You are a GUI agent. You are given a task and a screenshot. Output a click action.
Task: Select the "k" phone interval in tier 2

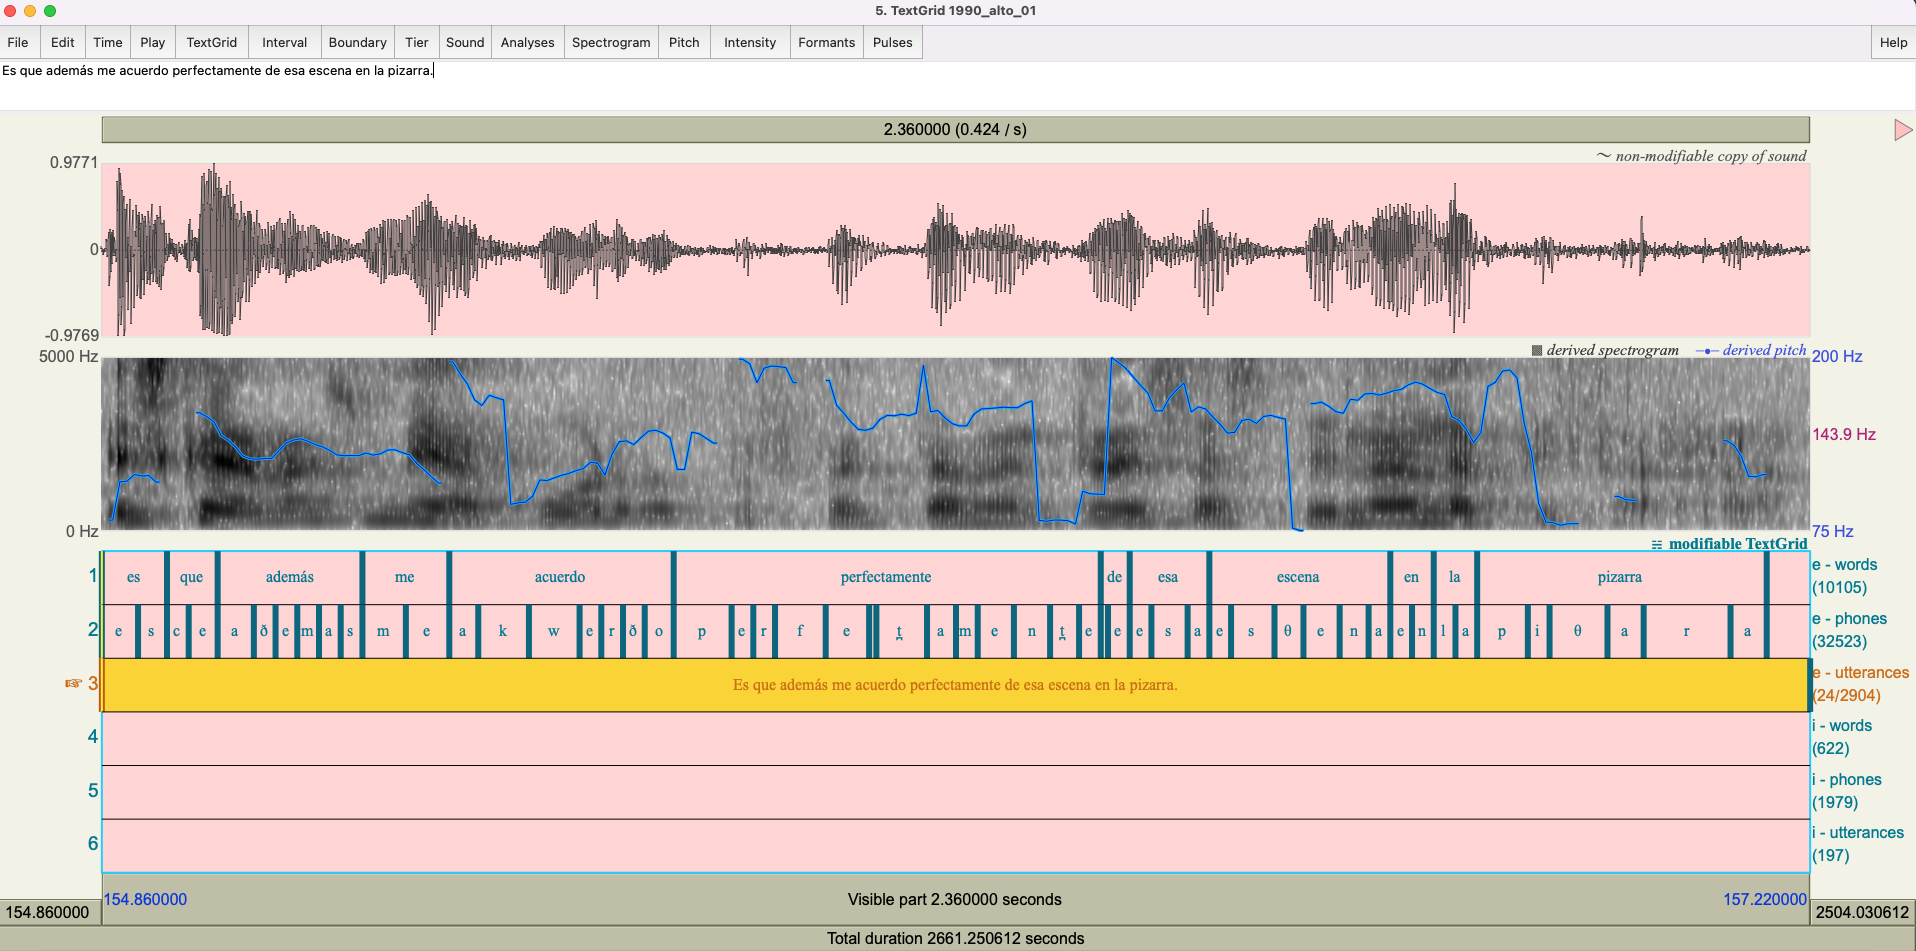(502, 631)
